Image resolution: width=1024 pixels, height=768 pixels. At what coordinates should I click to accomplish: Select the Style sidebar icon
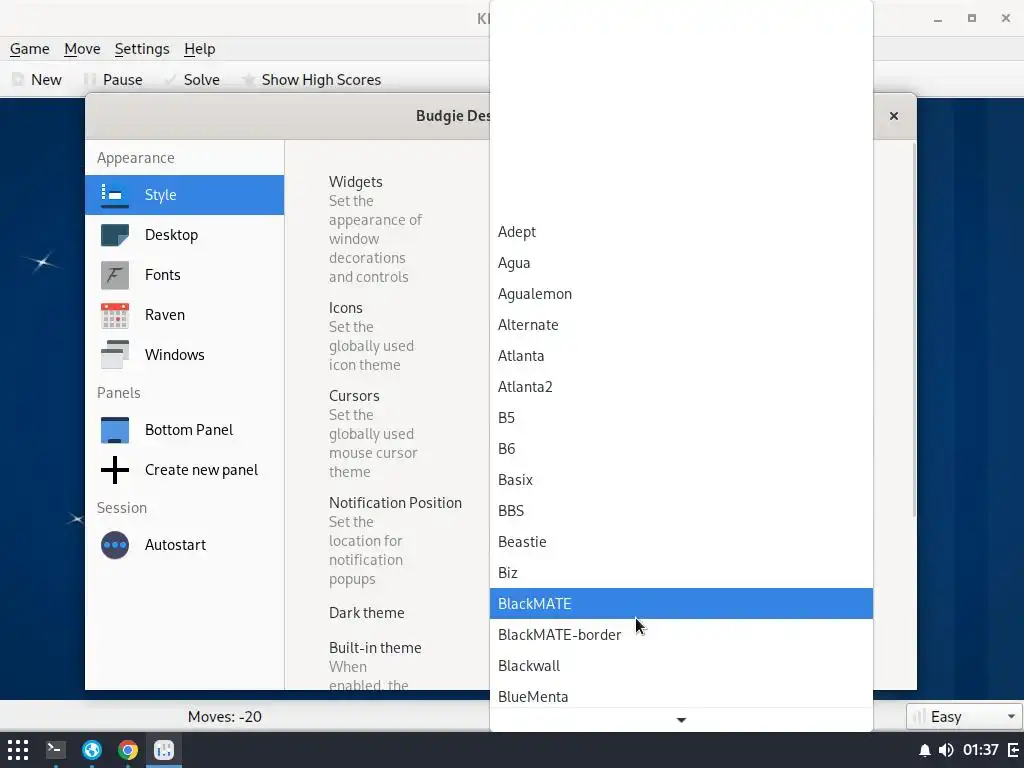tap(115, 195)
